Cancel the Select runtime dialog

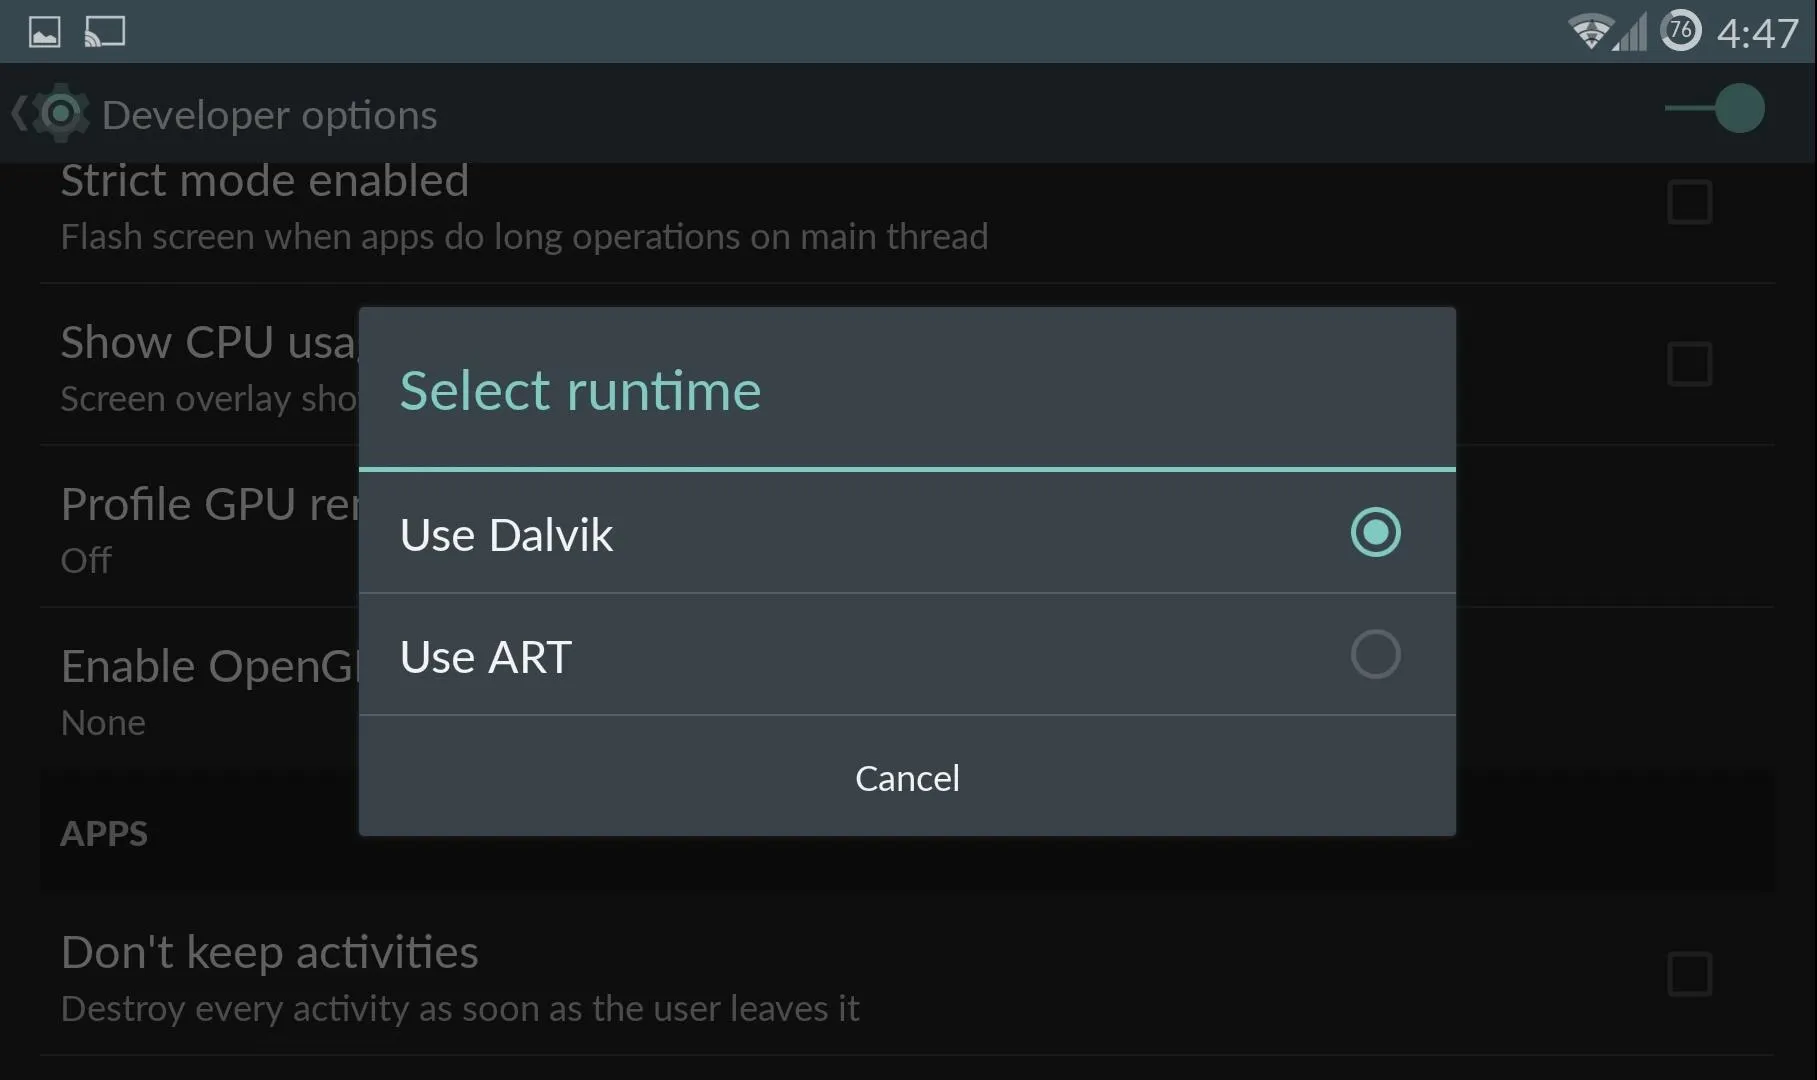coord(907,777)
